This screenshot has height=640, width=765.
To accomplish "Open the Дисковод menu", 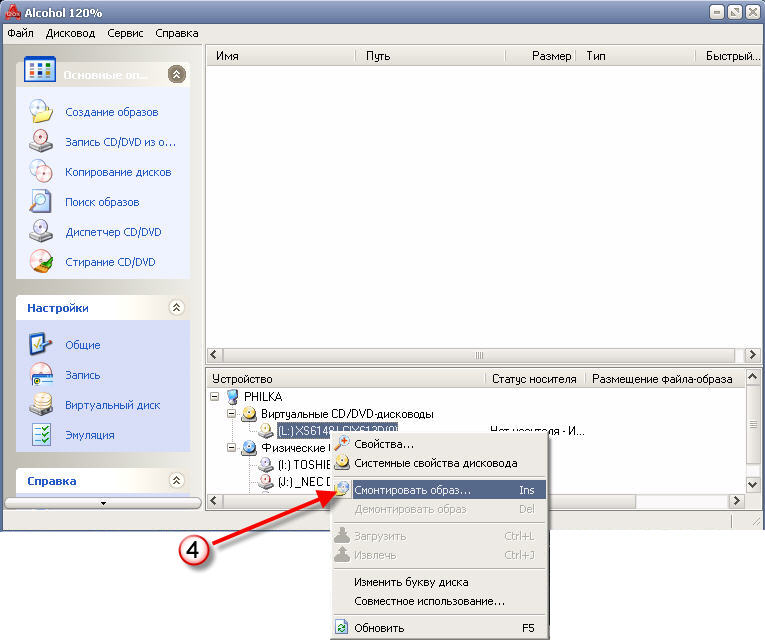I will pyautogui.click(x=70, y=33).
